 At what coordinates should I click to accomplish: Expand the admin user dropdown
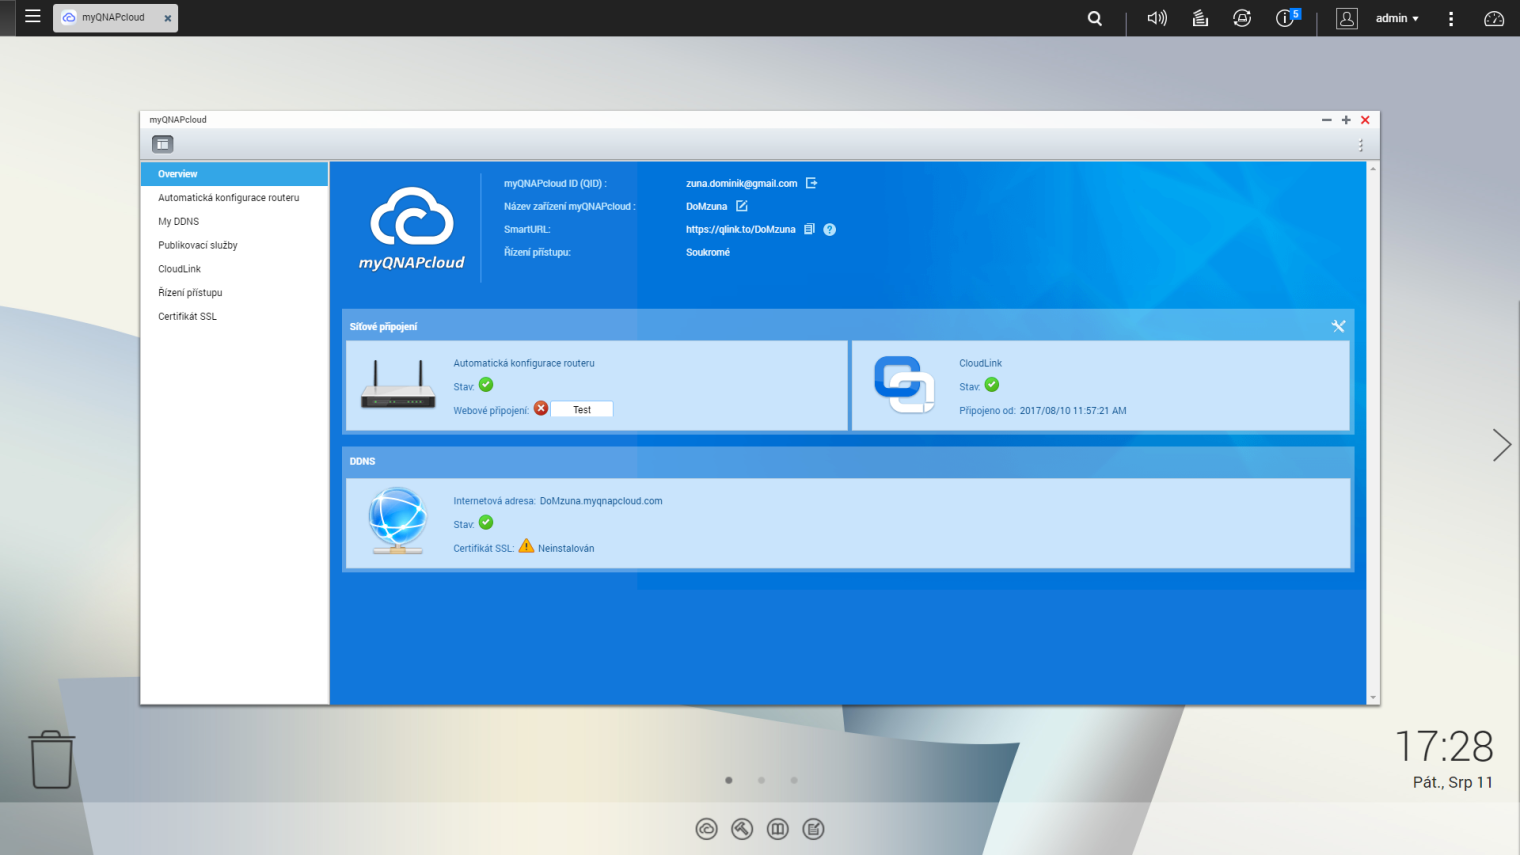[x=1397, y=18]
